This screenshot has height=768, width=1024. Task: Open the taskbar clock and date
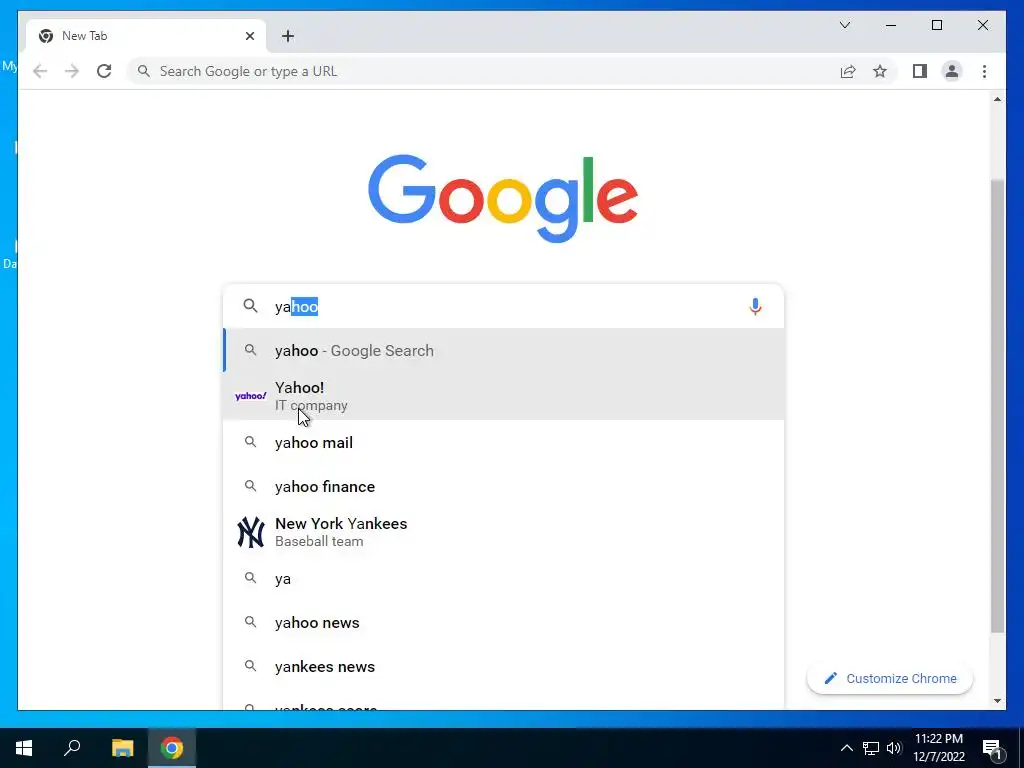(x=938, y=748)
